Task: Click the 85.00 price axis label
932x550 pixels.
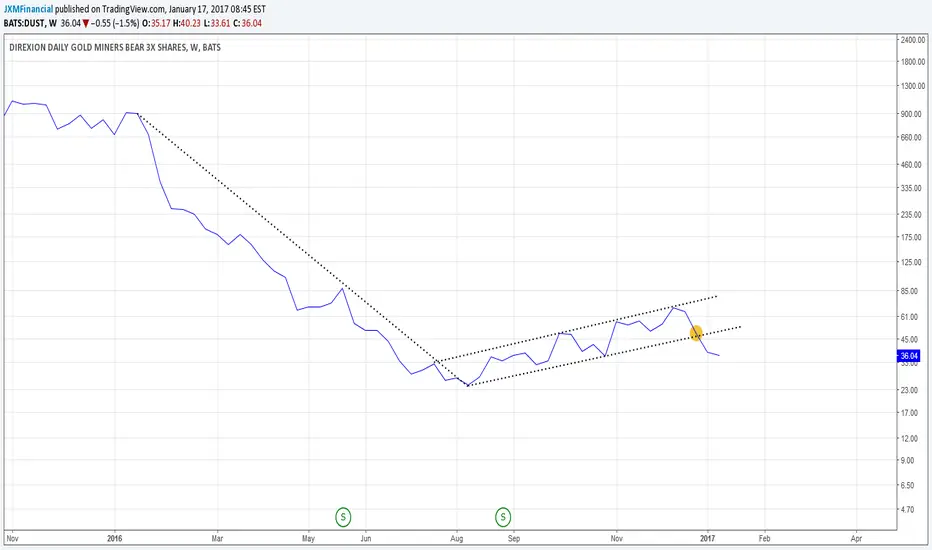Action: (909, 291)
